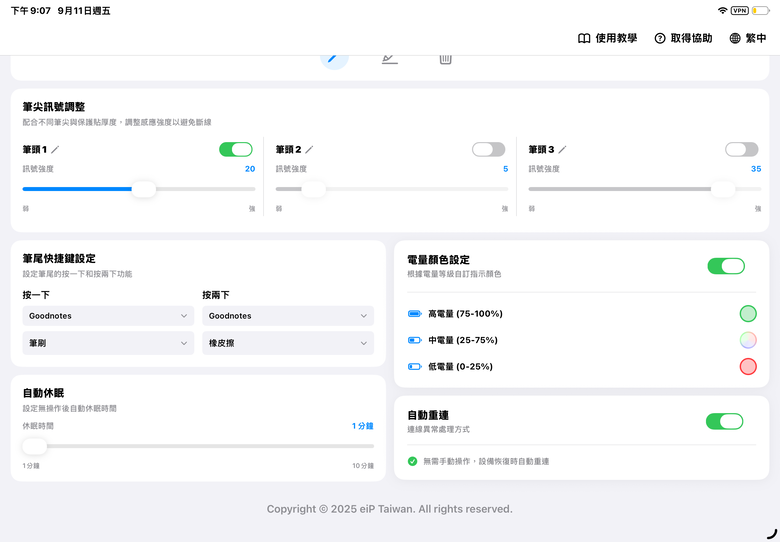The image size is (780, 542).
Task: Click the green check icon under 自動重連
Action: pyautogui.click(x=412, y=461)
